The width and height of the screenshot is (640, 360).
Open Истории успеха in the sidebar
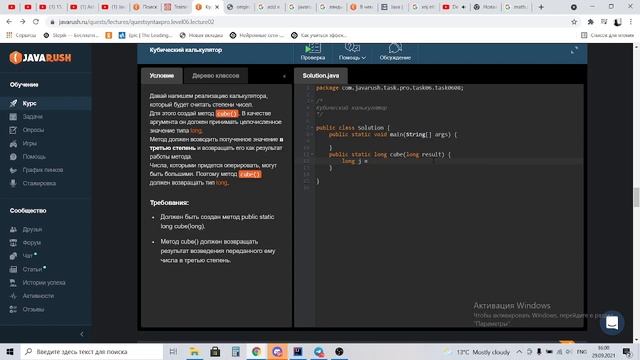[44, 282]
